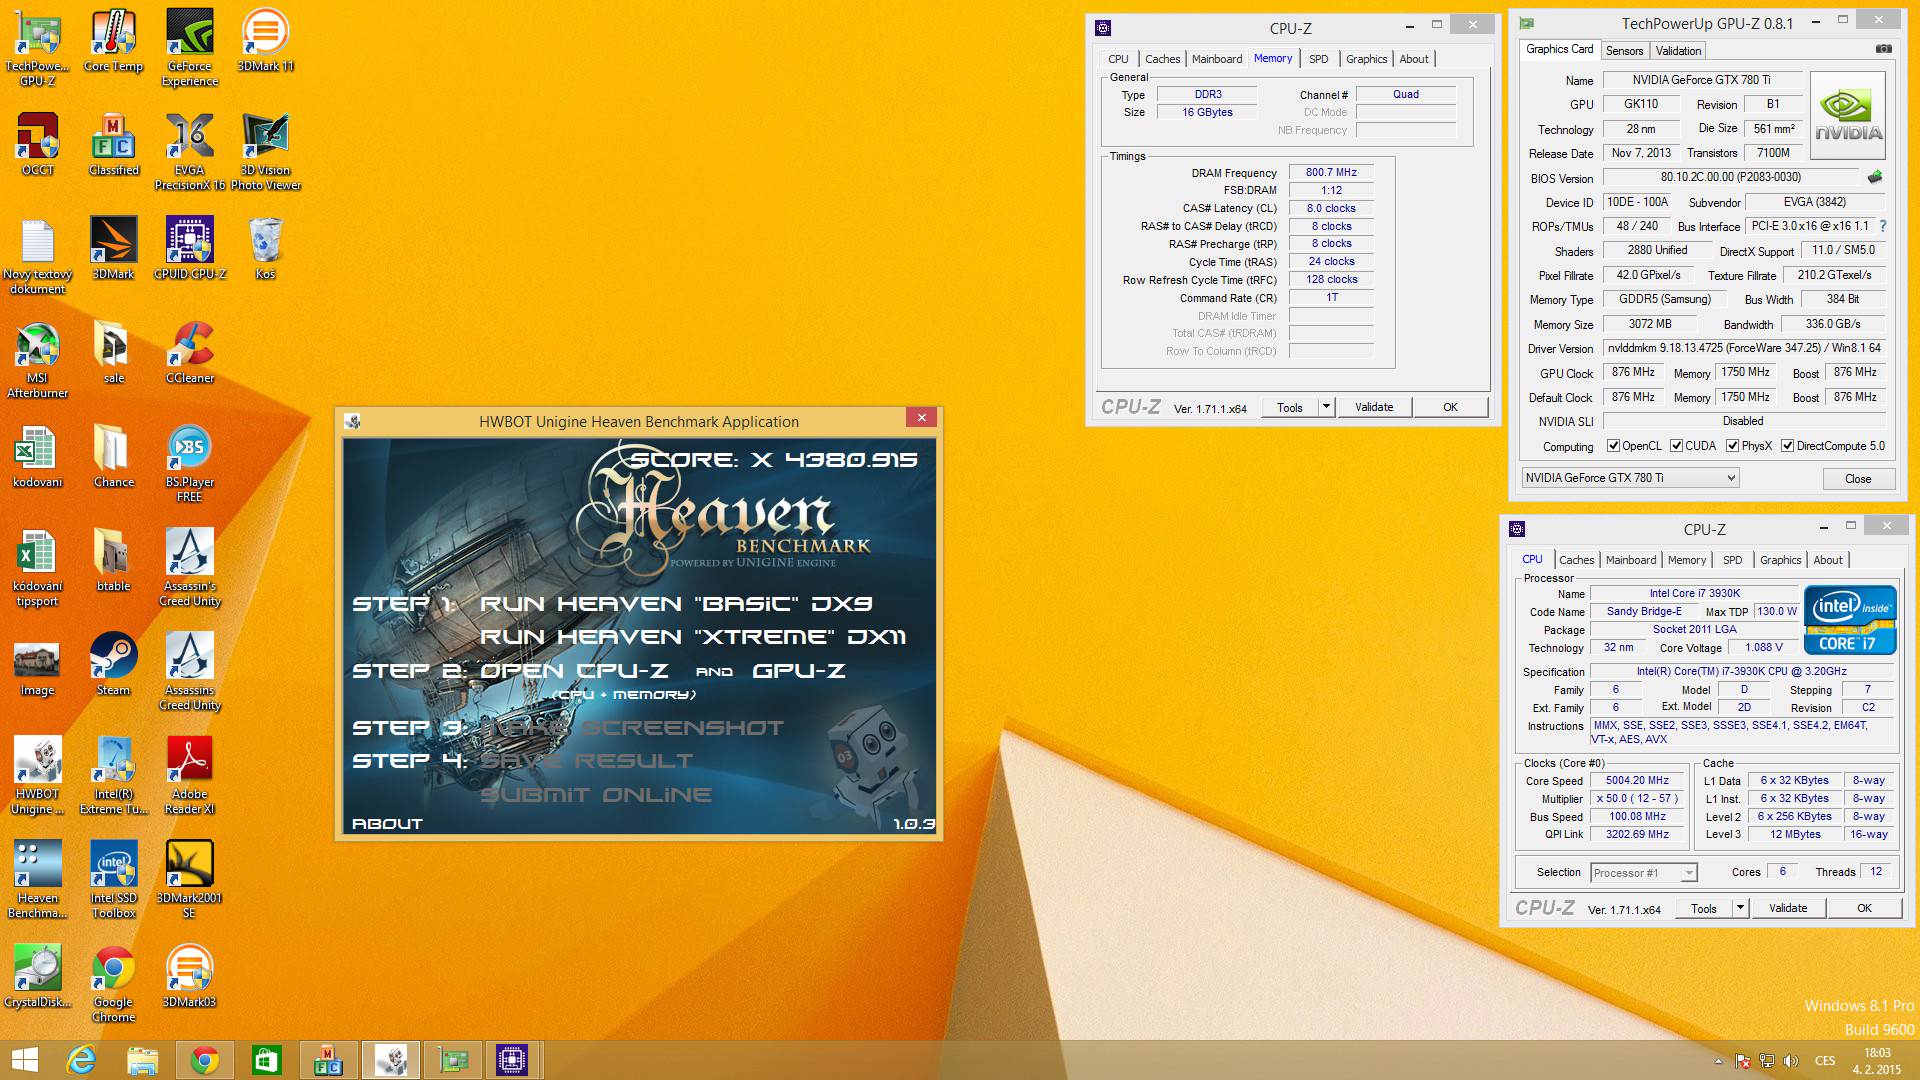This screenshot has height=1080, width=1920.
Task: Switch to Validation tab in GPU-Z
Action: [x=1678, y=50]
